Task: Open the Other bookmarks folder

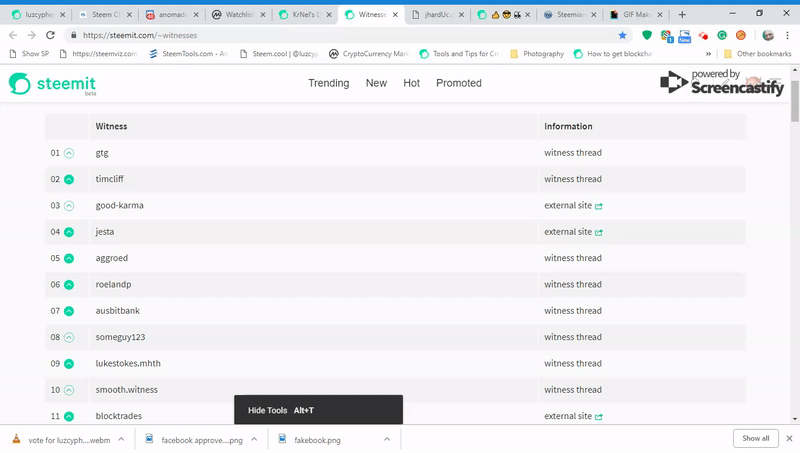Action: tap(757, 54)
